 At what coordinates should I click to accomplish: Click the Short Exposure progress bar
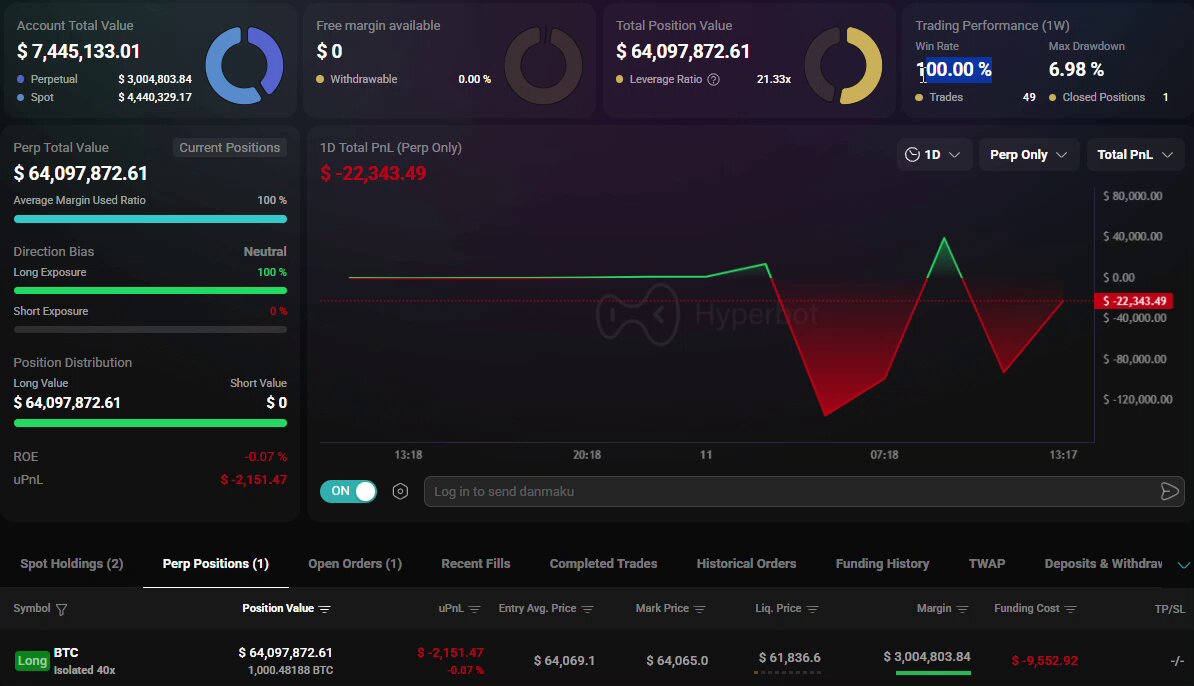[x=150, y=330]
